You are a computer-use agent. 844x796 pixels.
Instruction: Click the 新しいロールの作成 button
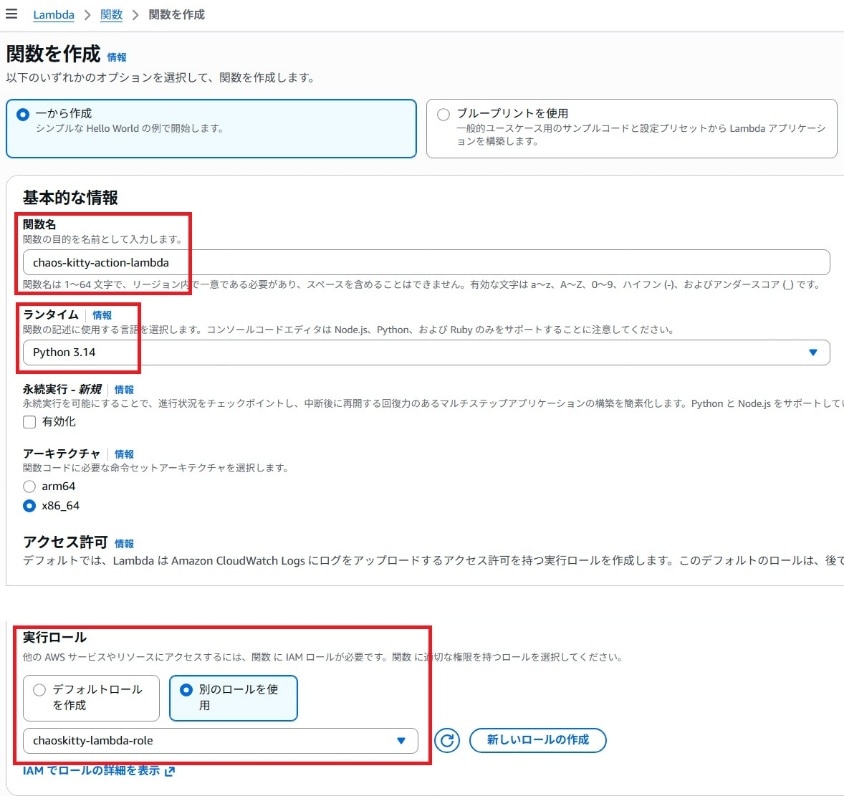click(x=537, y=741)
